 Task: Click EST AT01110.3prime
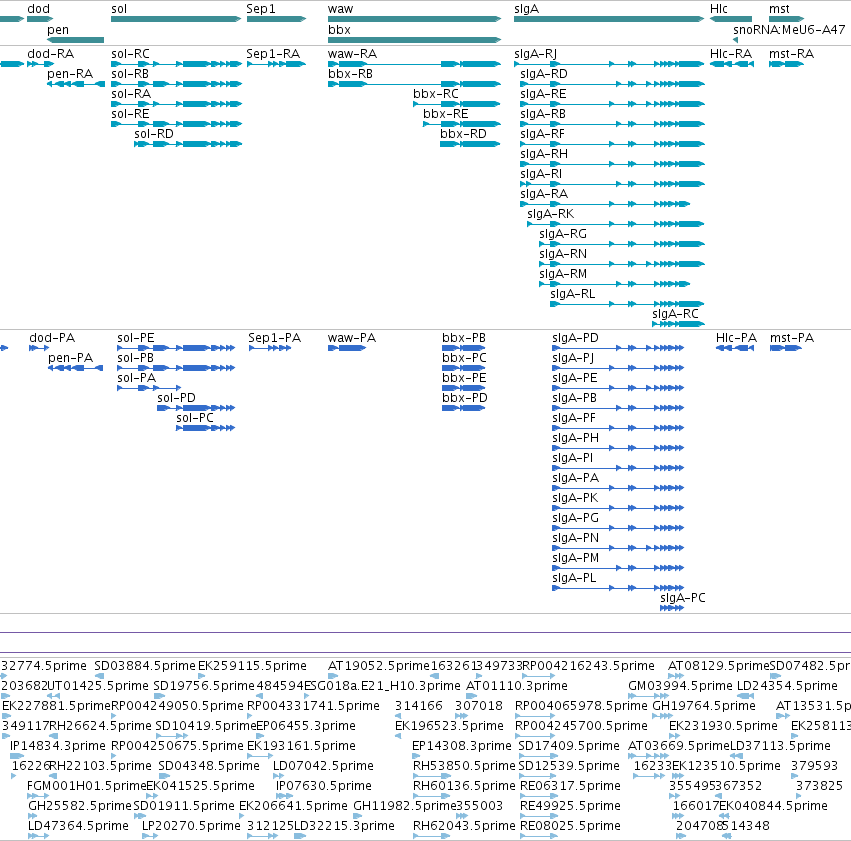[x=517, y=686]
